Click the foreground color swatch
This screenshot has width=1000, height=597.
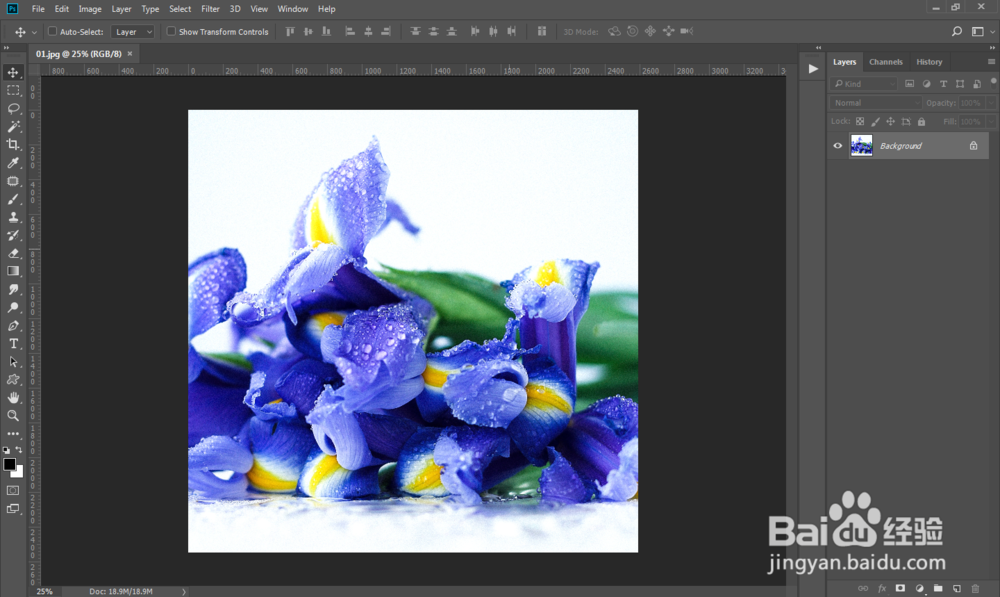(10, 465)
